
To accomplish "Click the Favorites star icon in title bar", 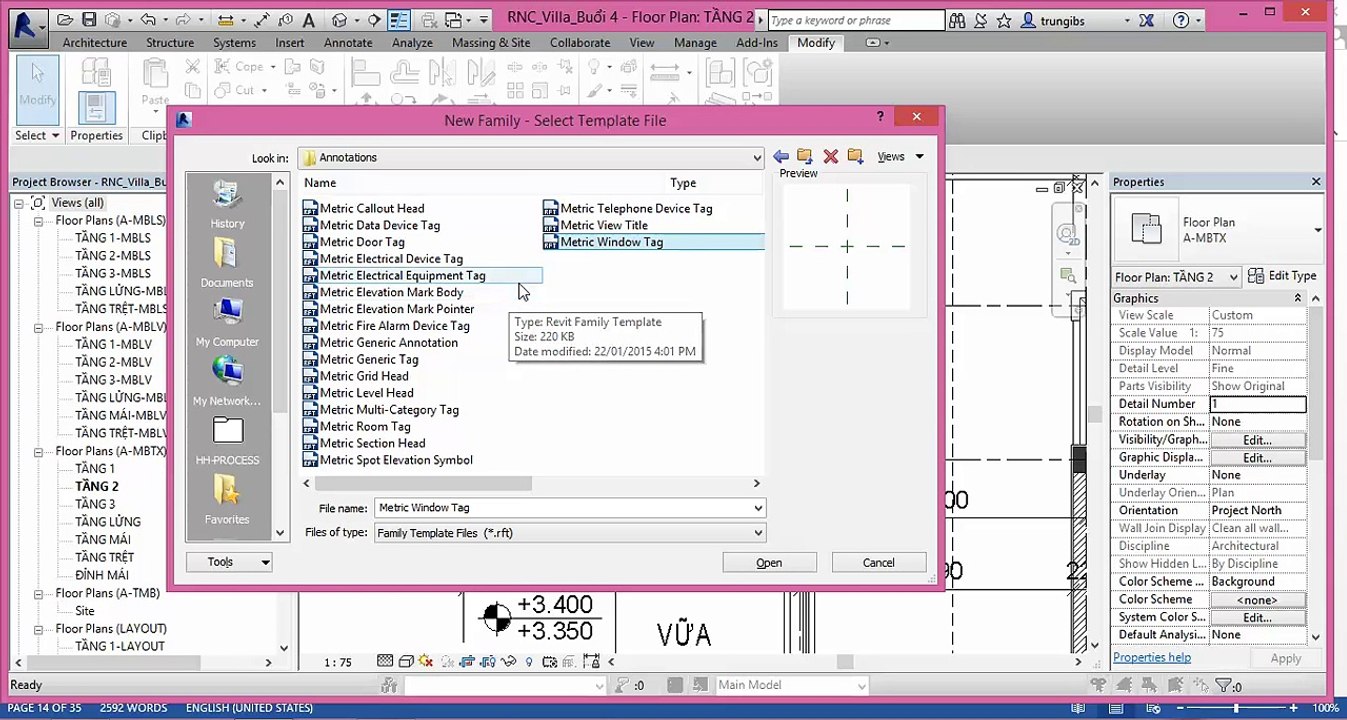I will click(1003, 20).
